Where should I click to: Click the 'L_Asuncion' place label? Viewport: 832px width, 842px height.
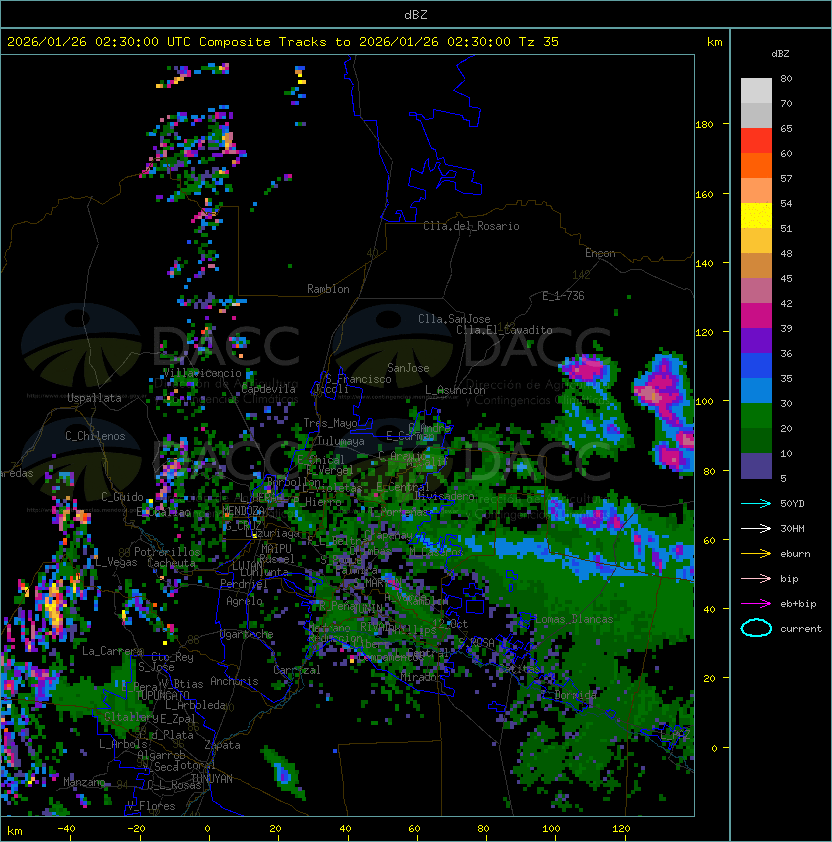tap(455, 390)
